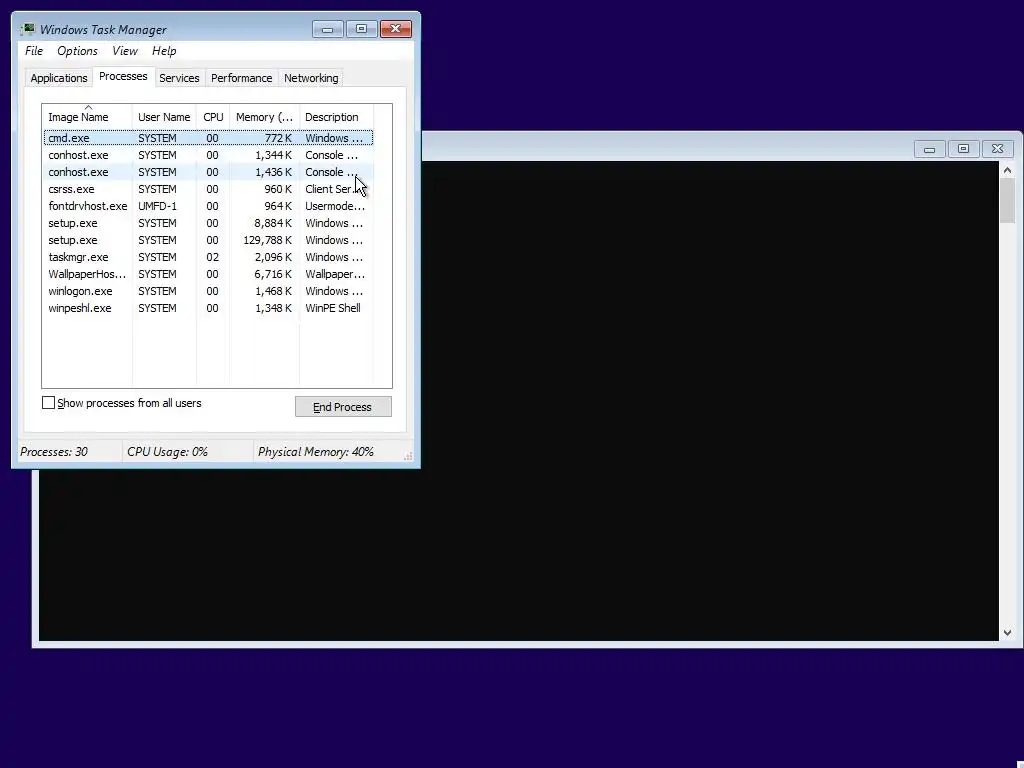This screenshot has width=1024, height=768.
Task: Select the winlogon.exe process
Action: coord(208,291)
